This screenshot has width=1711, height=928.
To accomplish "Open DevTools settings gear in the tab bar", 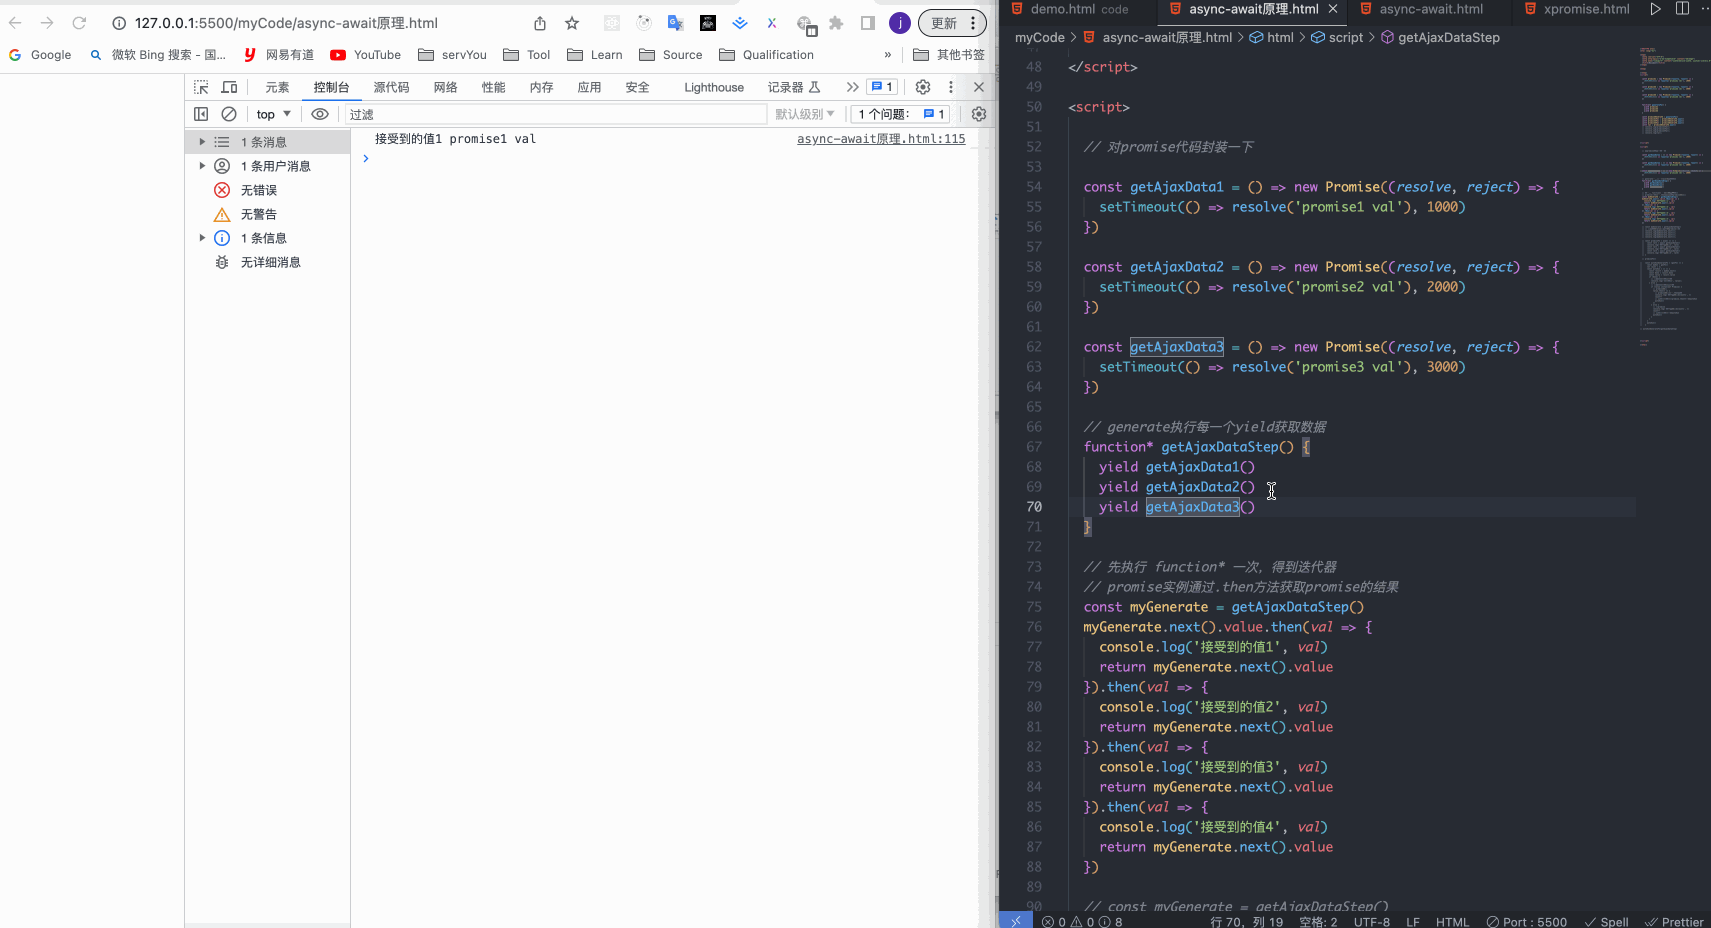I will (923, 87).
